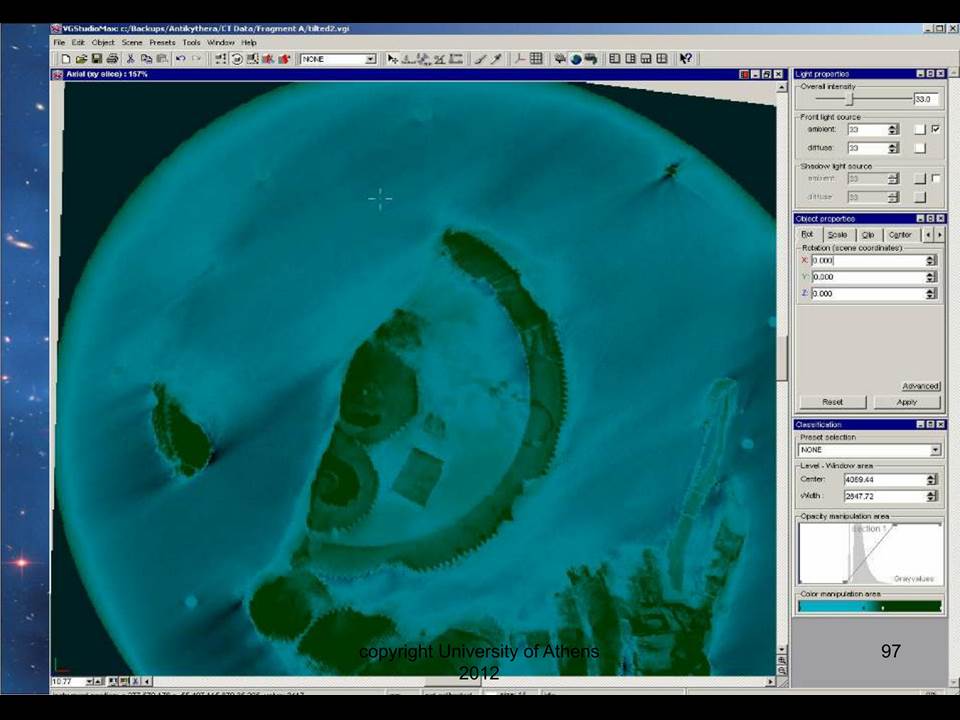Viewport: 960px width, 720px height.
Task: Click the greyed Redo arrow icon
Action: 197,59
